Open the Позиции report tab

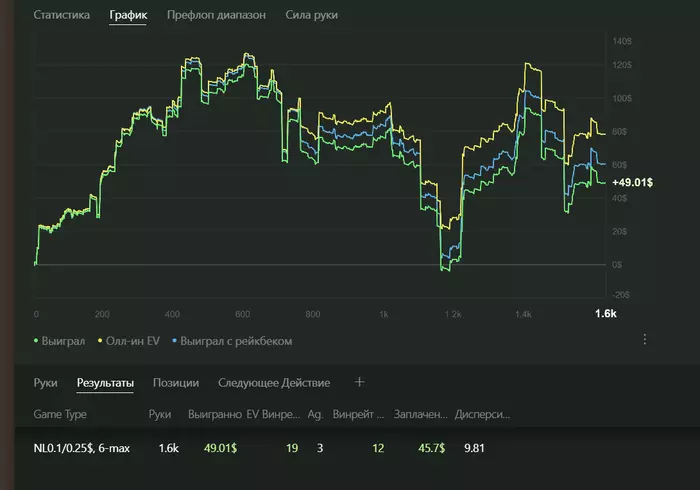(x=175, y=382)
